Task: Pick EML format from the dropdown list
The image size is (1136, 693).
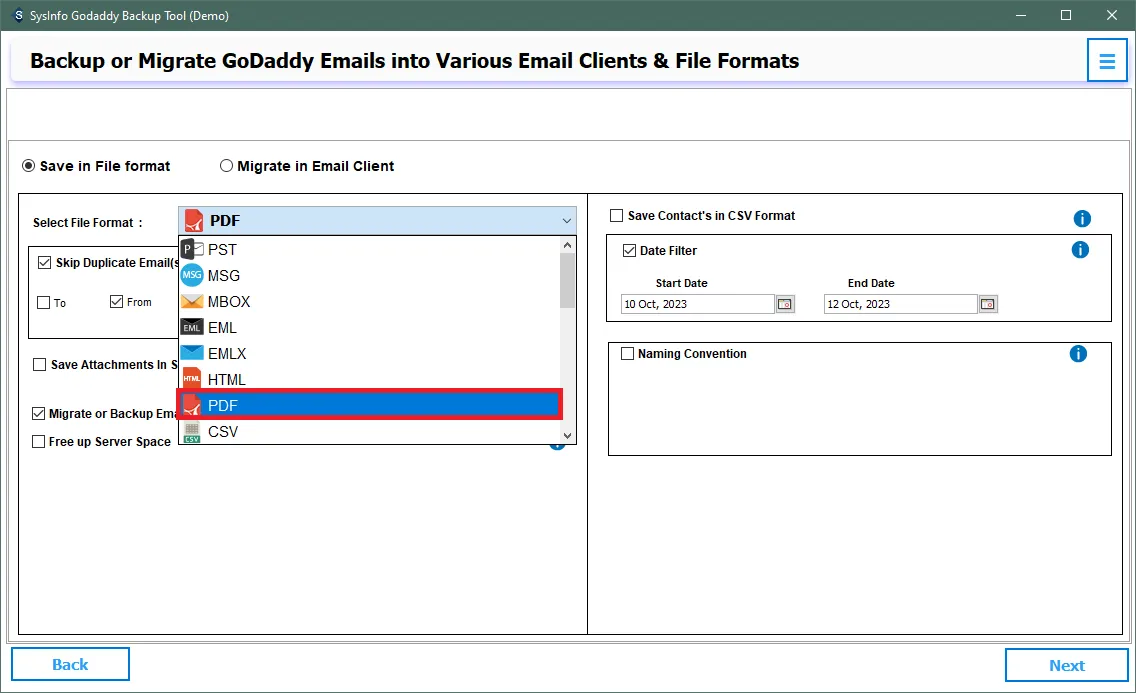Action: 222,327
